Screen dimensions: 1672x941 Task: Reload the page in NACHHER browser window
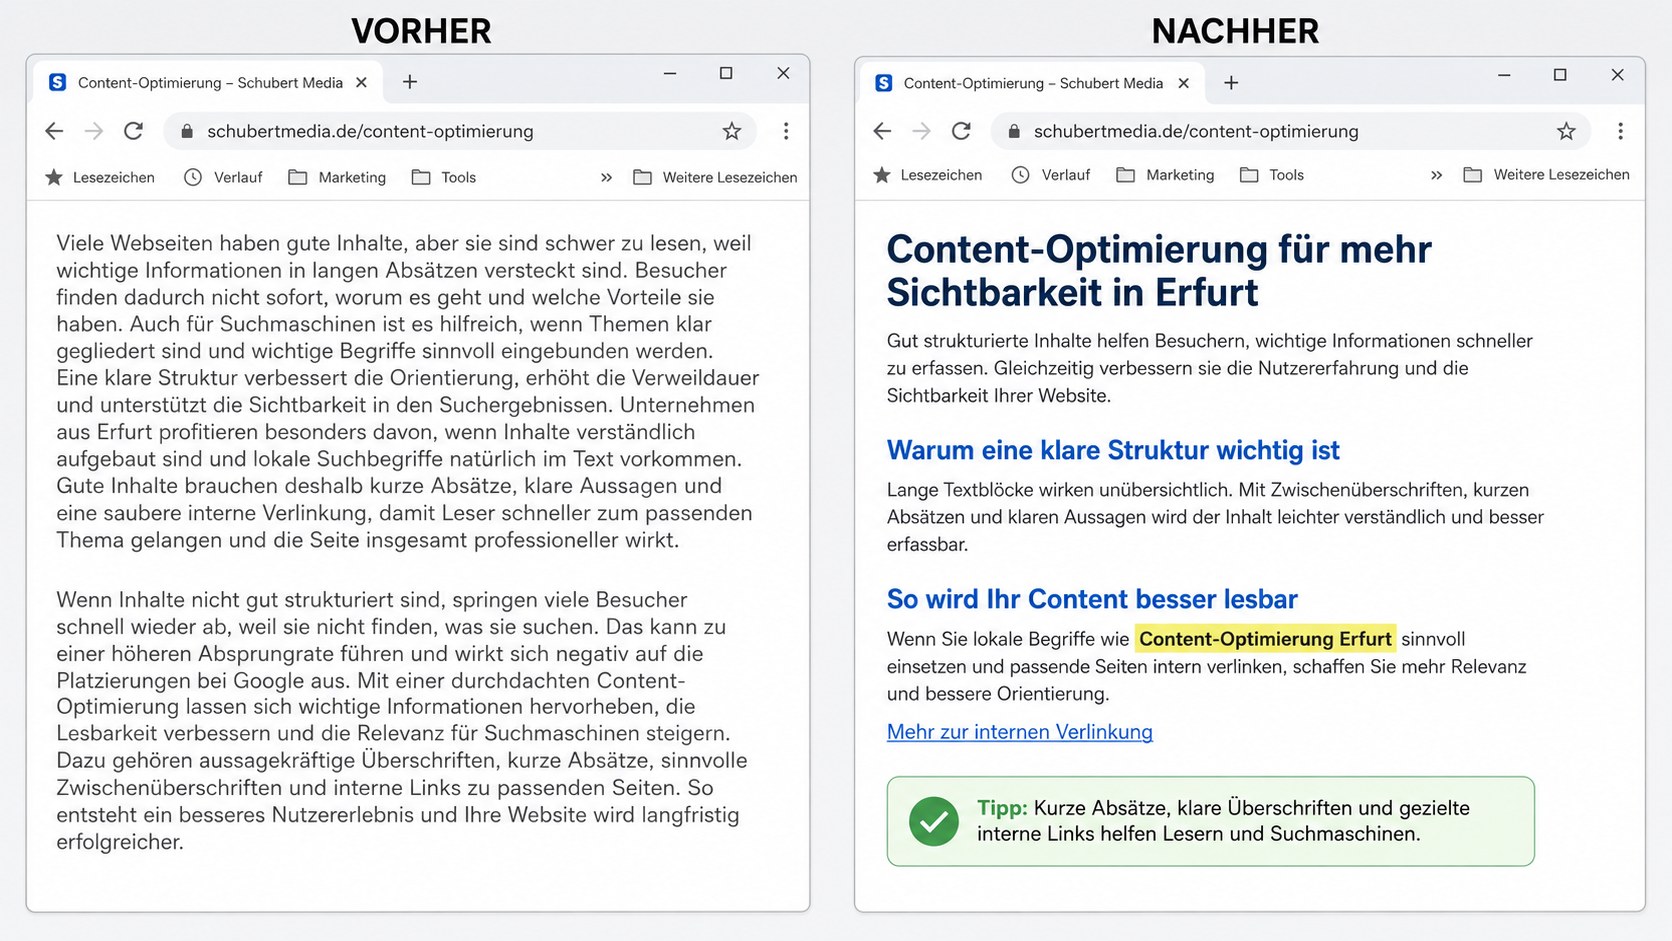961,131
